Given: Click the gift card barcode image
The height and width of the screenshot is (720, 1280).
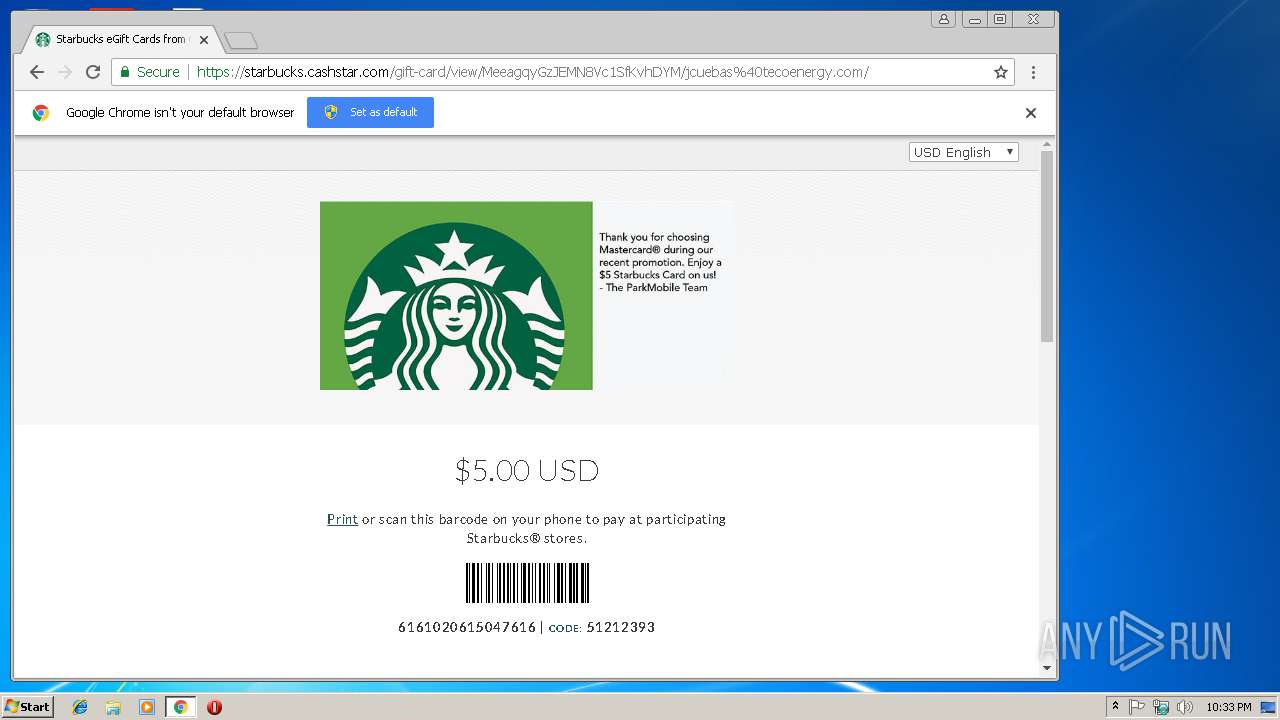Looking at the screenshot, I should click(527, 583).
